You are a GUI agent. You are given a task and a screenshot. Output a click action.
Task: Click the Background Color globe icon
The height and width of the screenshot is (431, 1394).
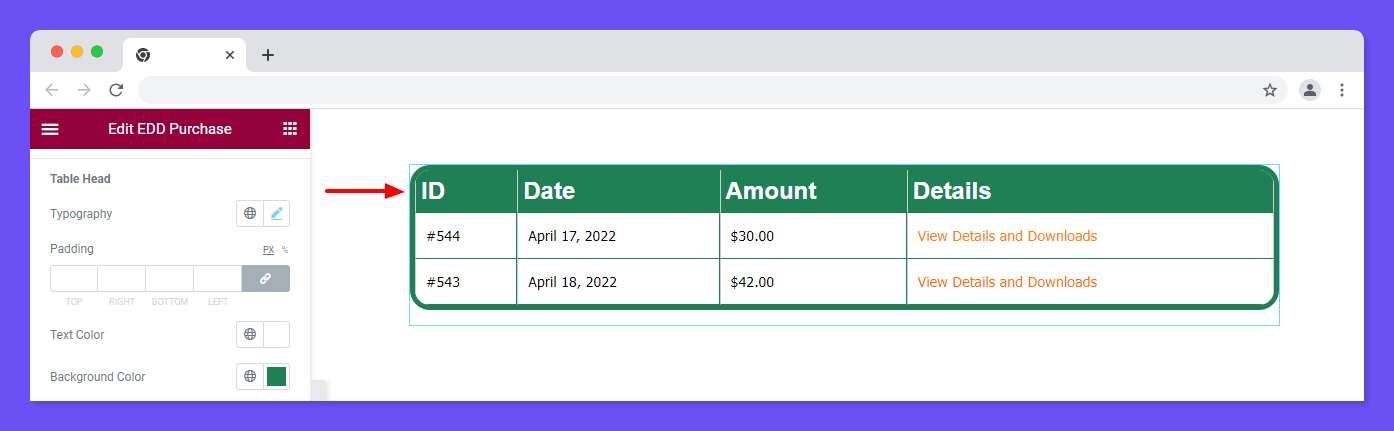pos(250,376)
